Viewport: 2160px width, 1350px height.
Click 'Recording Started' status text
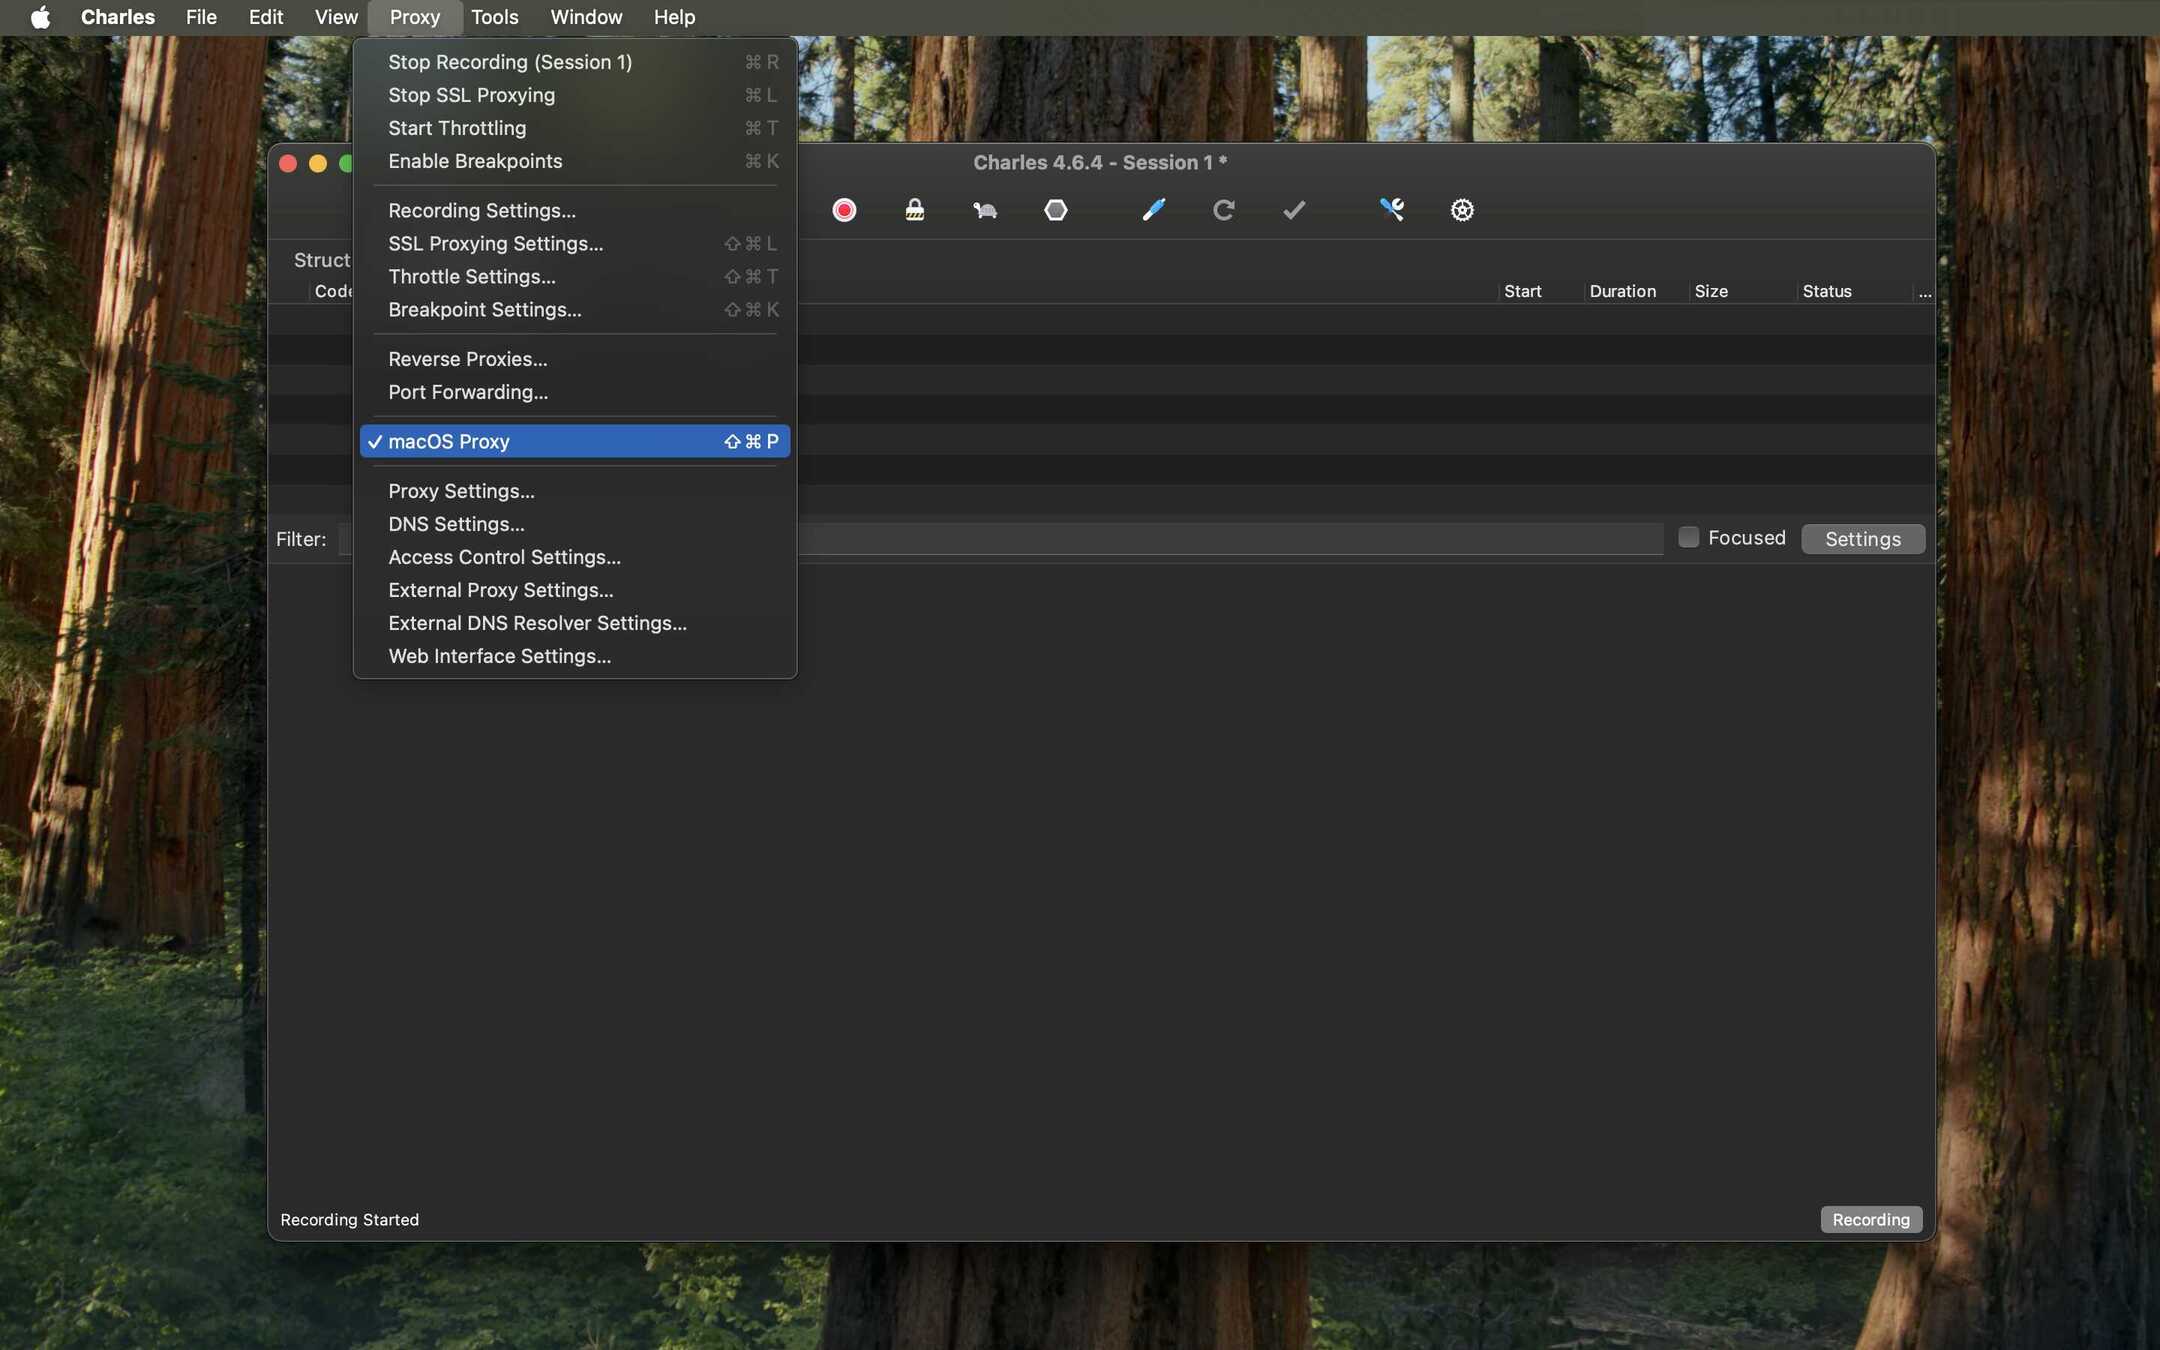click(350, 1219)
